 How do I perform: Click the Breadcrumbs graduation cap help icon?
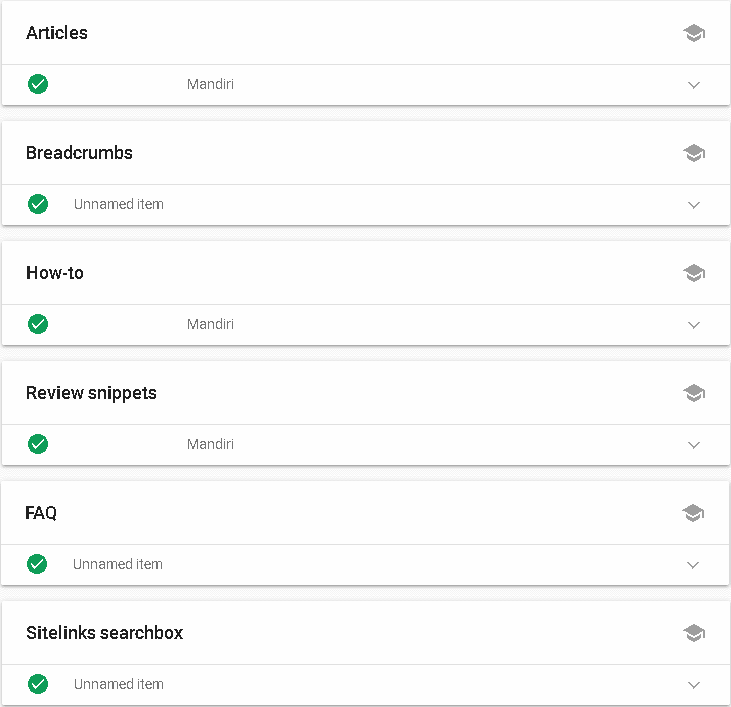point(694,153)
